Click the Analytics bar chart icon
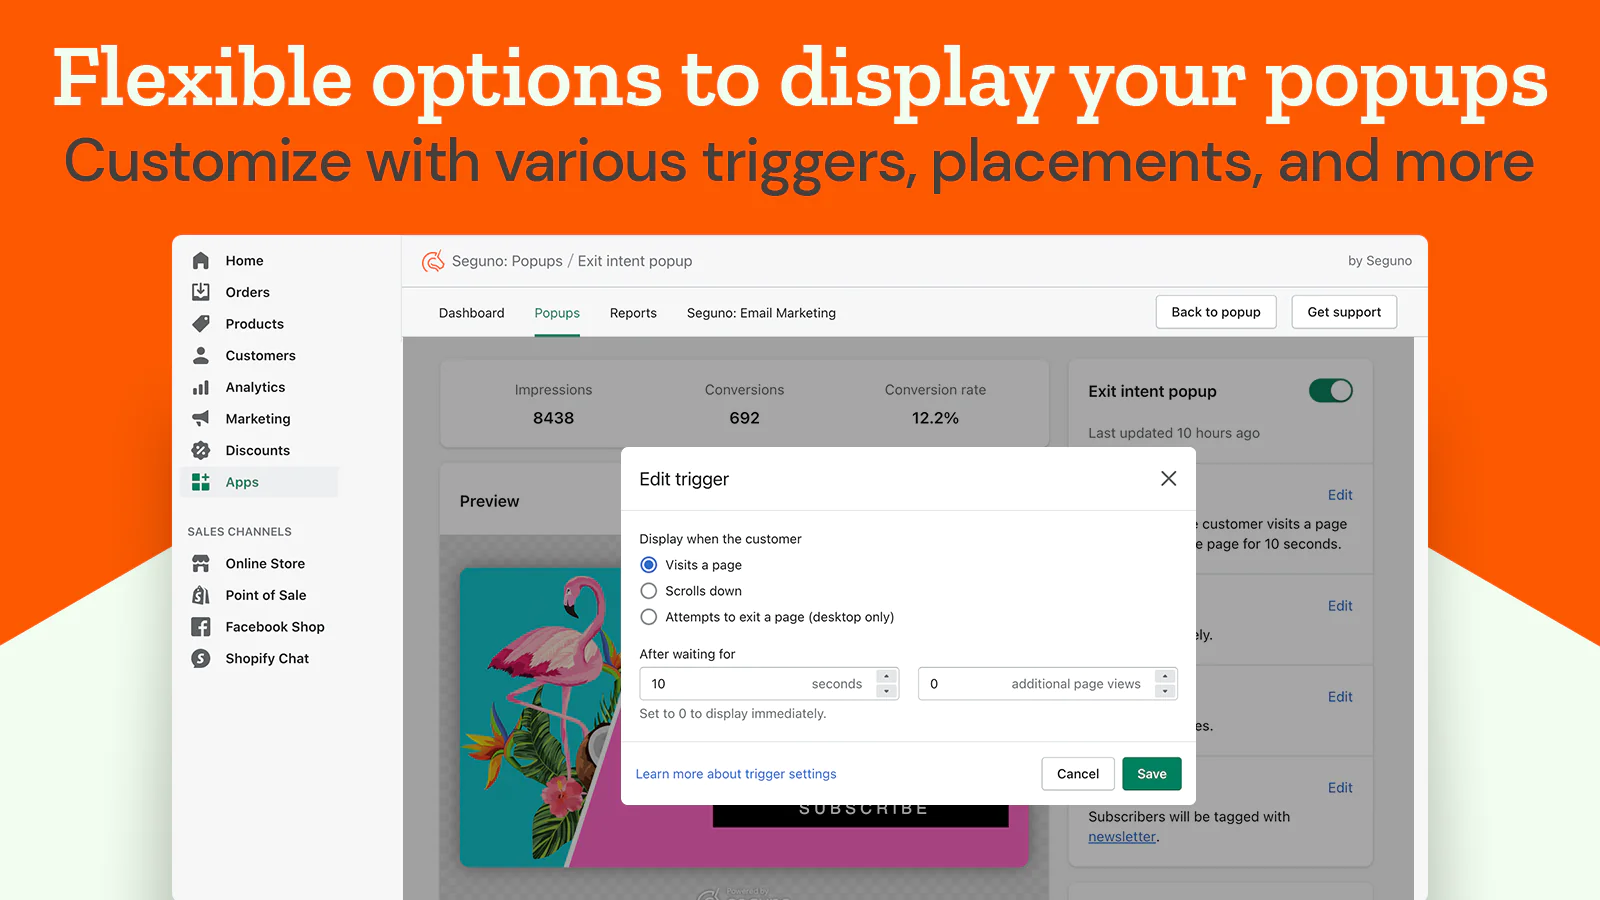Viewport: 1600px width, 900px height. [x=201, y=387]
